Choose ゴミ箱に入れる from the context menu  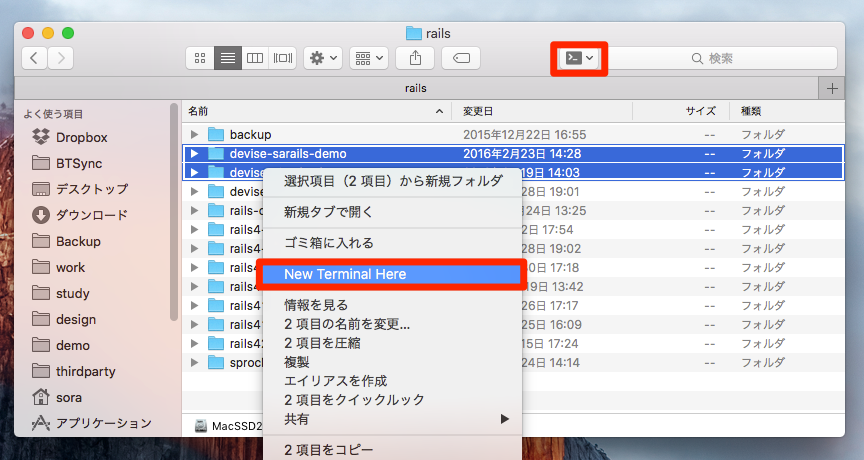[328, 243]
